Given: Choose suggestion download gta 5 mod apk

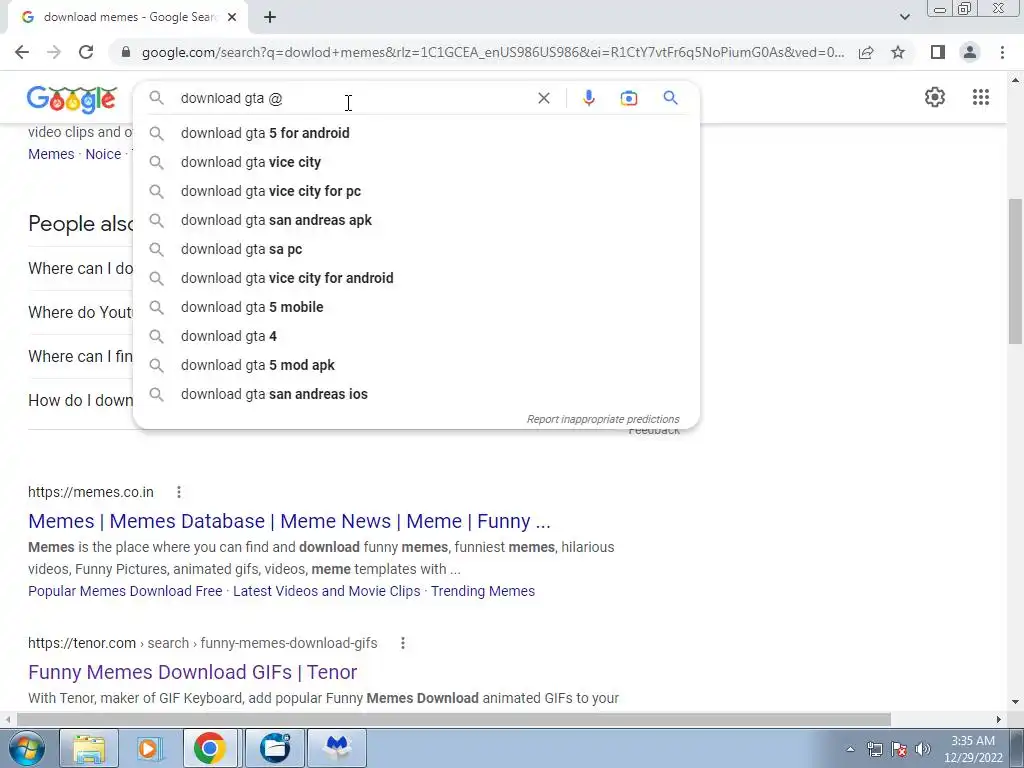Looking at the screenshot, I should click(416, 365).
